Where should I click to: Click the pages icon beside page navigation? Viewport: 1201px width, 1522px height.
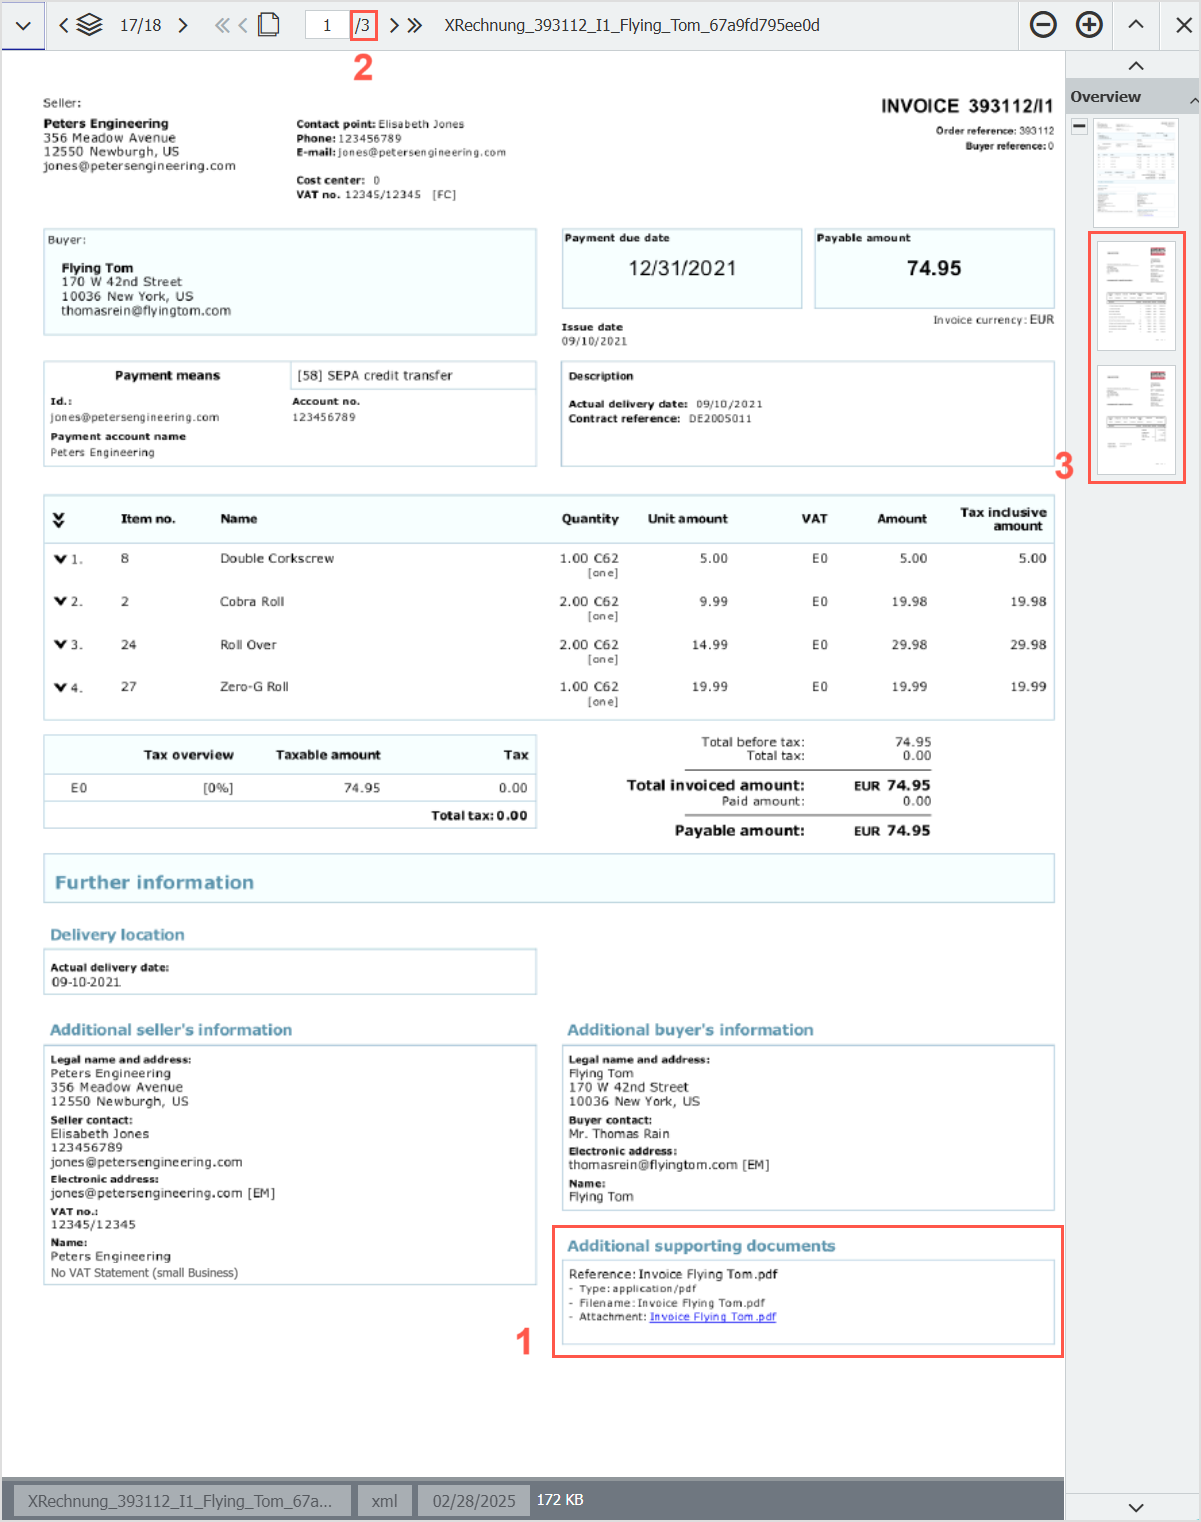[x=268, y=25]
